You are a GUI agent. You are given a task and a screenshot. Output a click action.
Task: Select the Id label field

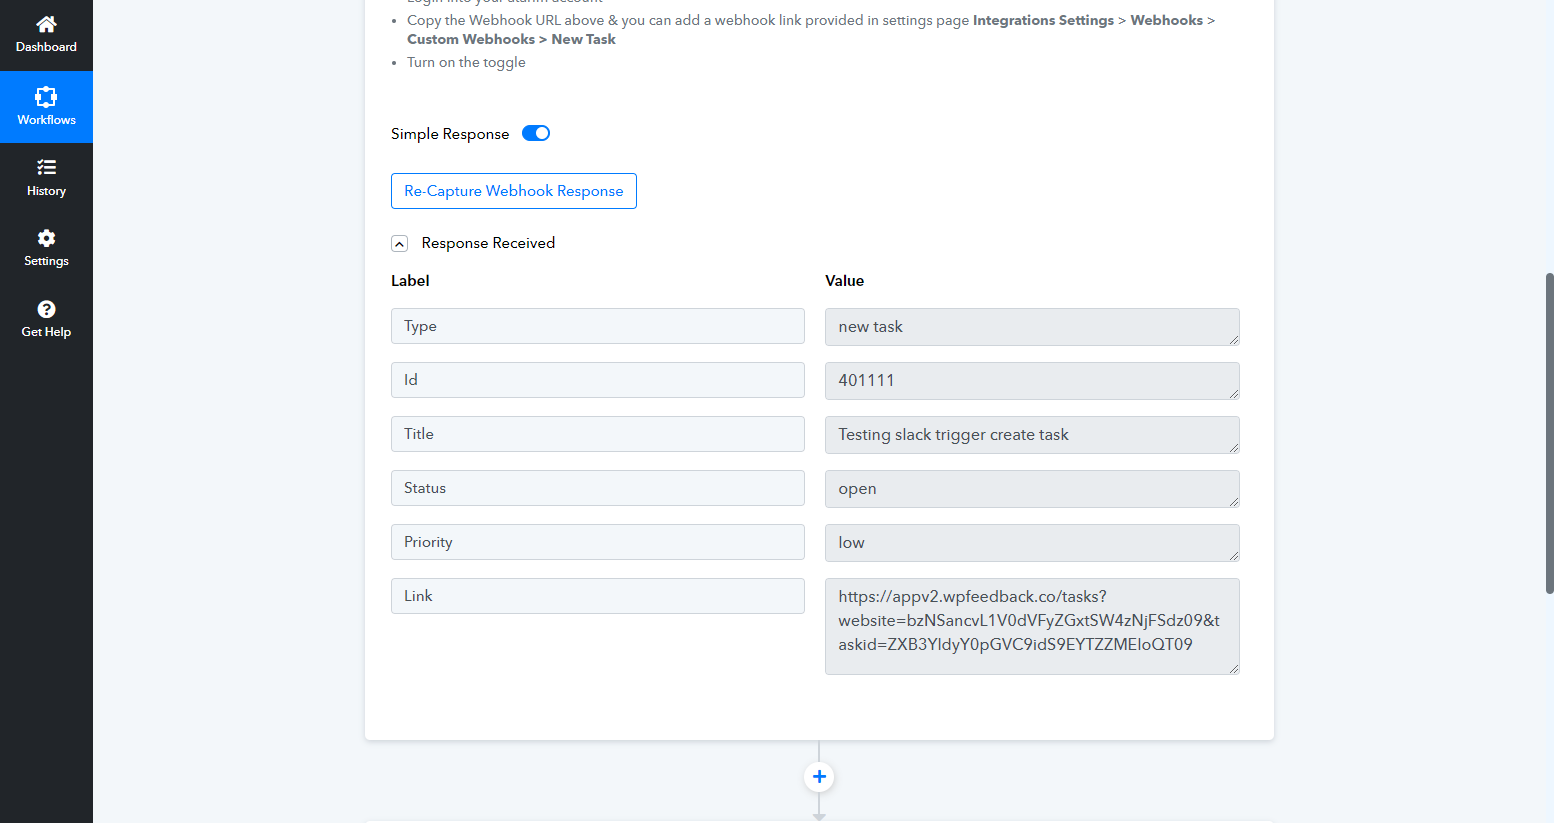[597, 380]
